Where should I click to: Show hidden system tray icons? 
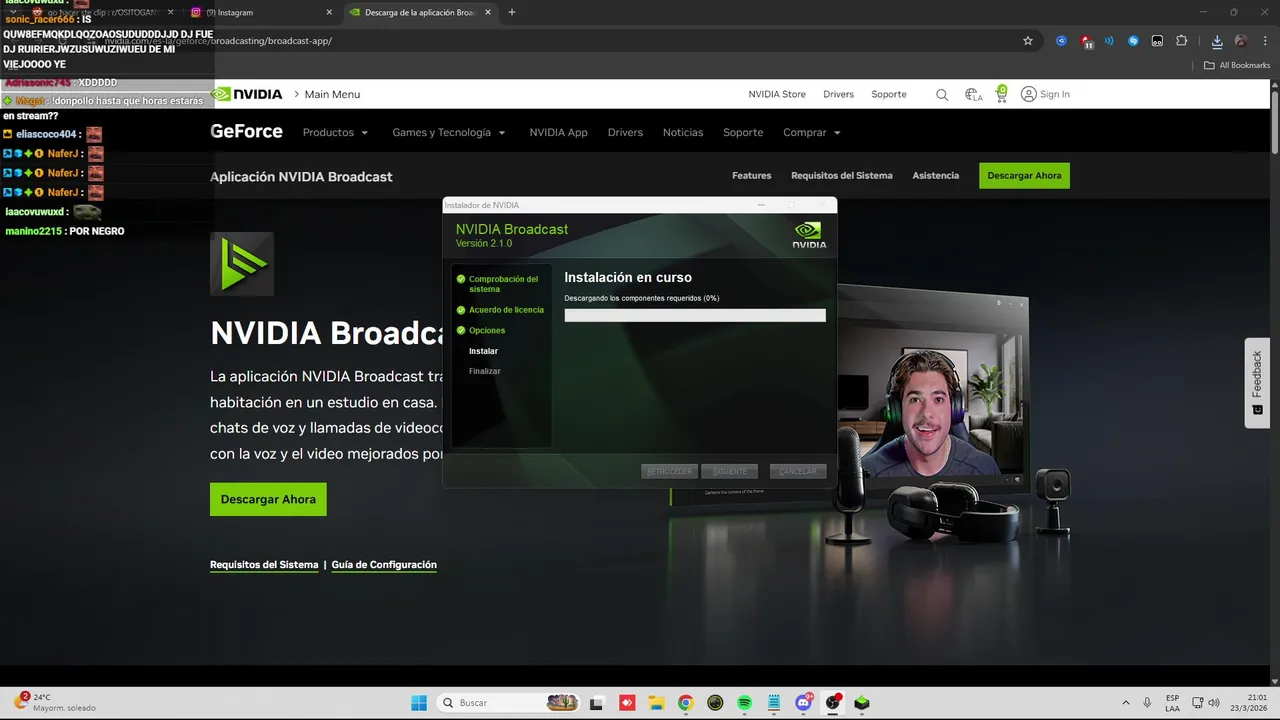1125,703
